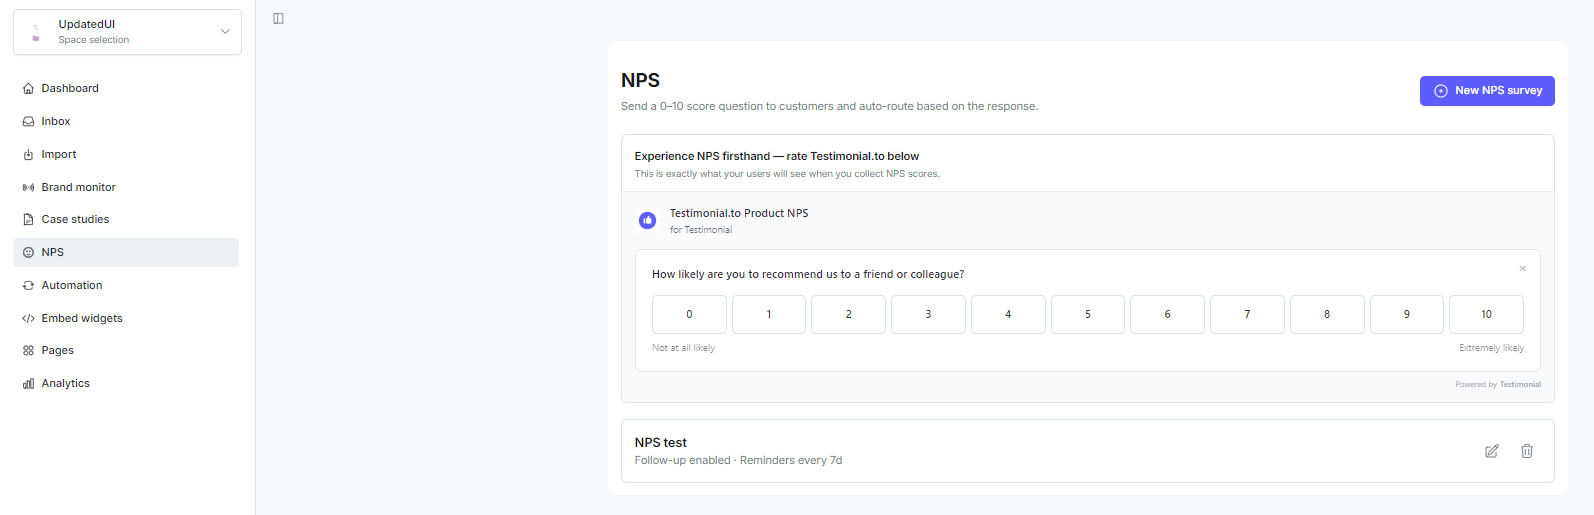Open Dashboard via the home icon
Screen dimensions: 1594x515
click(28, 88)
